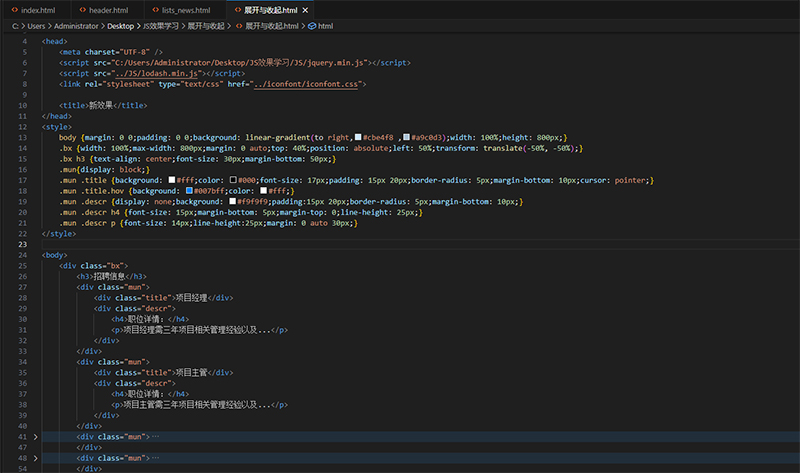The image size is (800, 473).
Task: Click HTML file icon on lists_news.html tab
Action: (x=156, y=10)
